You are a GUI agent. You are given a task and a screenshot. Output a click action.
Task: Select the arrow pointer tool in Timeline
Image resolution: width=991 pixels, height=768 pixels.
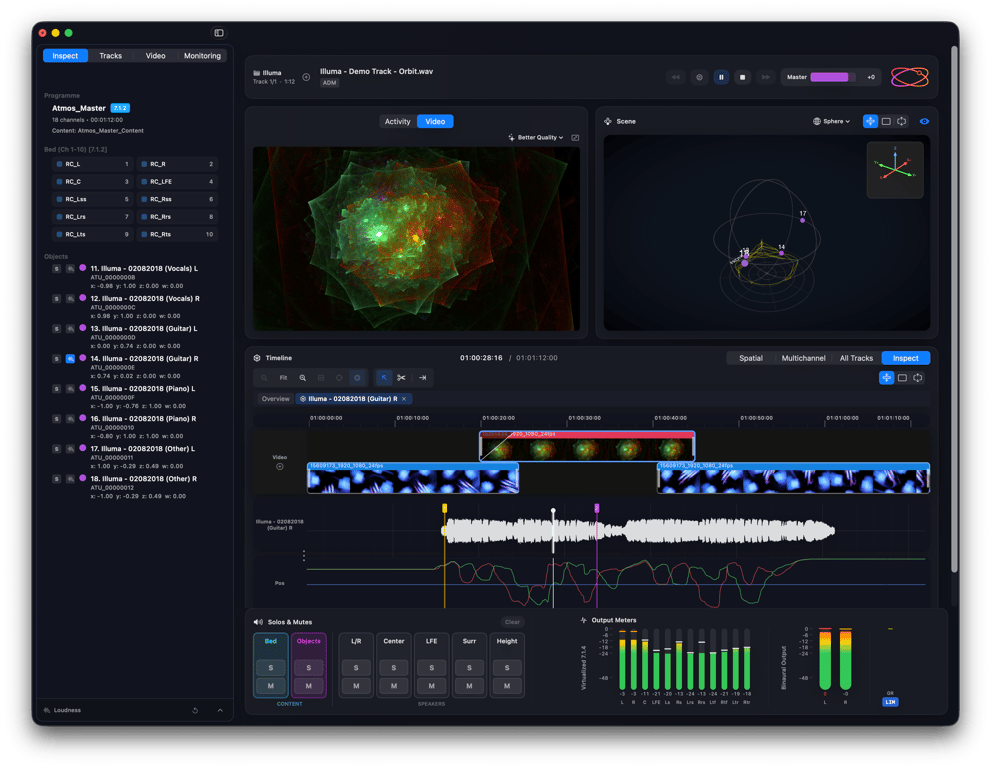pos(383,378)
